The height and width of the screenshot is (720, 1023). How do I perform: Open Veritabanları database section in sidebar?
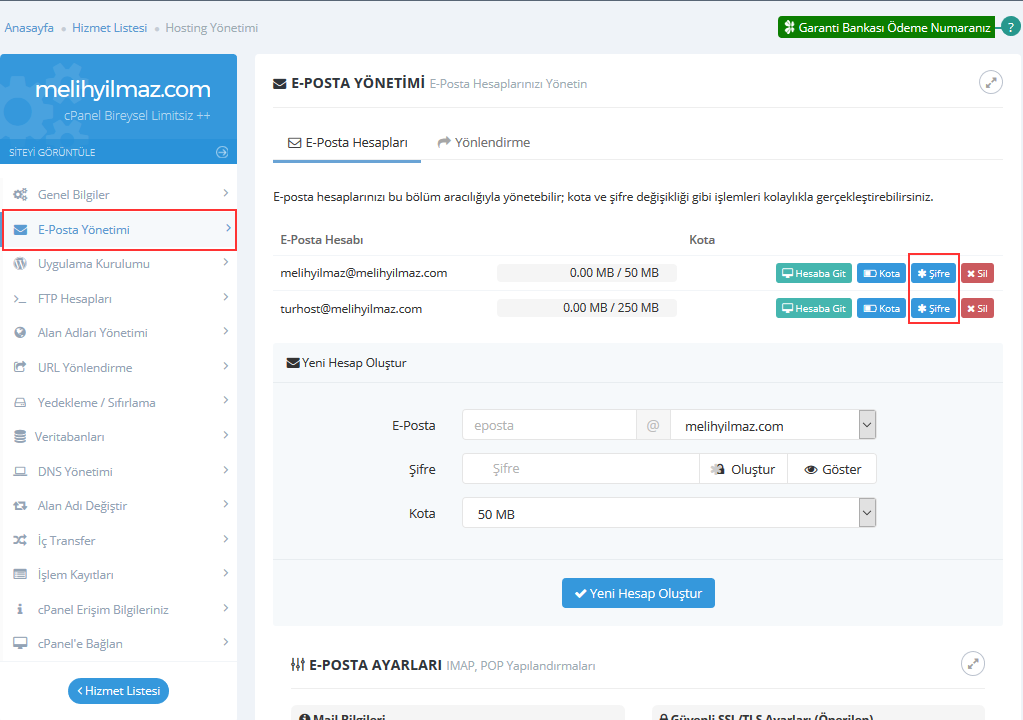coord(118,437)
